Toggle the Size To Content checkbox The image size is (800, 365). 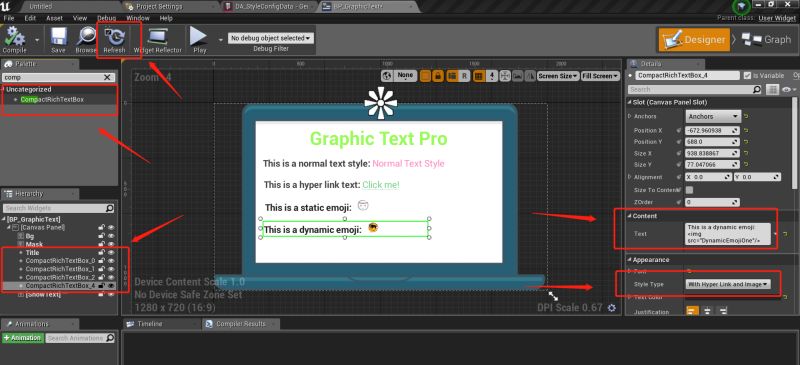pyautogui.click(x=689, y=189)
